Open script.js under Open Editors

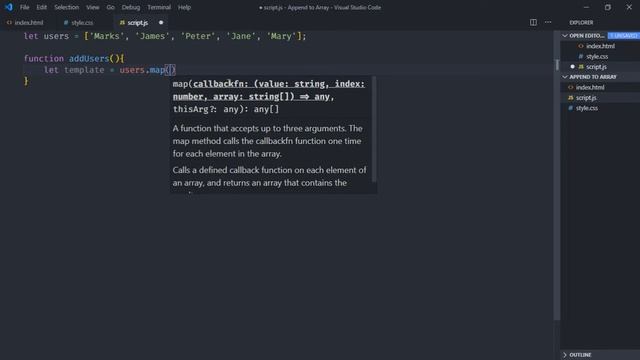click(600, 67)
